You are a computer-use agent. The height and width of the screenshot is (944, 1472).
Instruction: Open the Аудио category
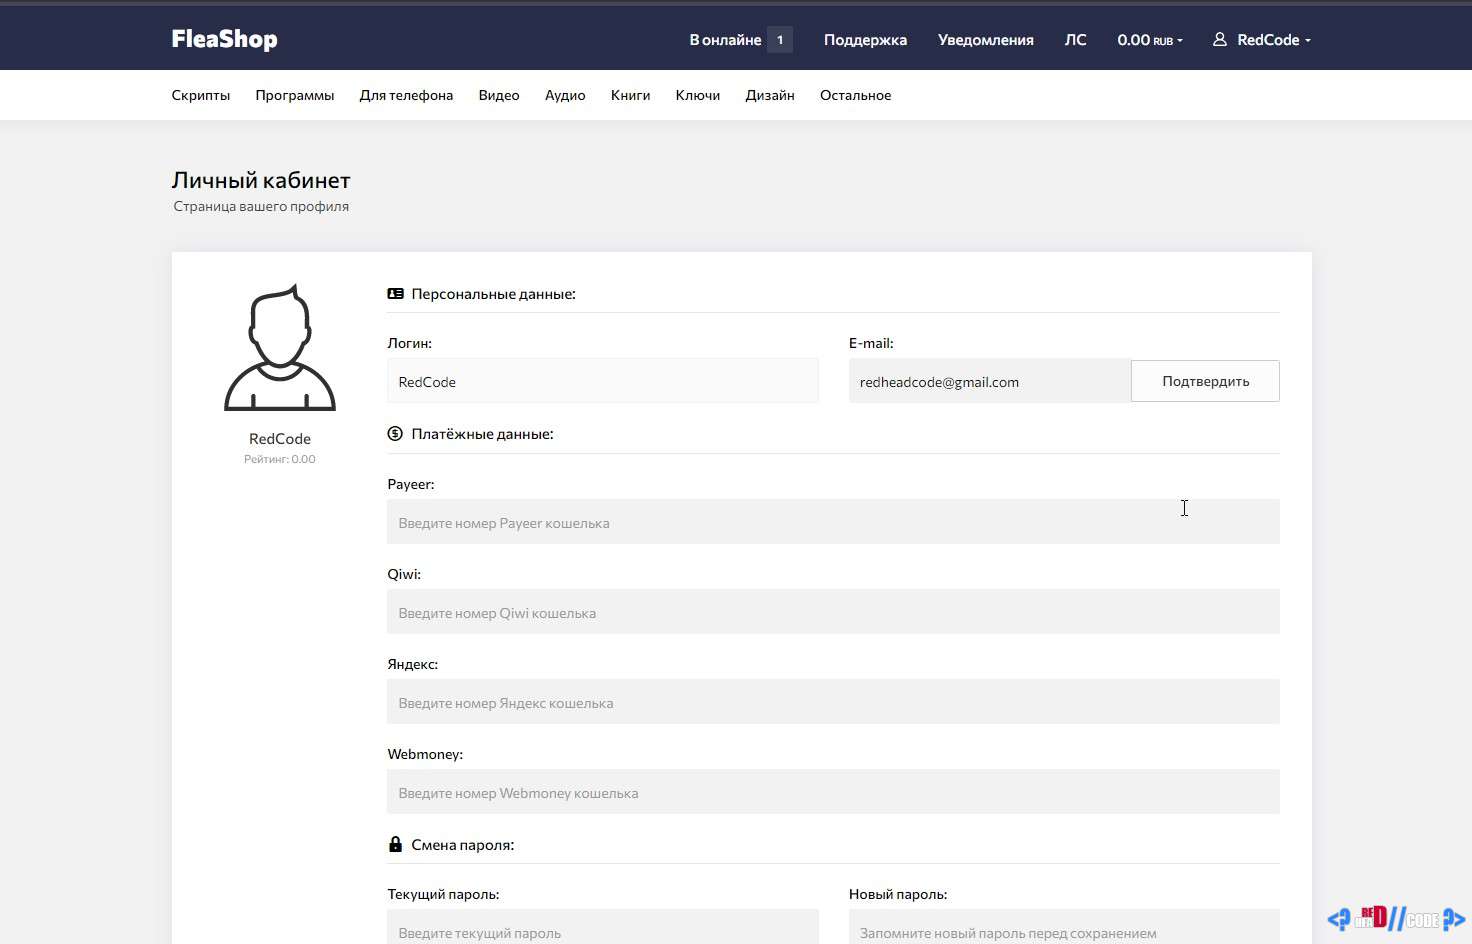565,95
